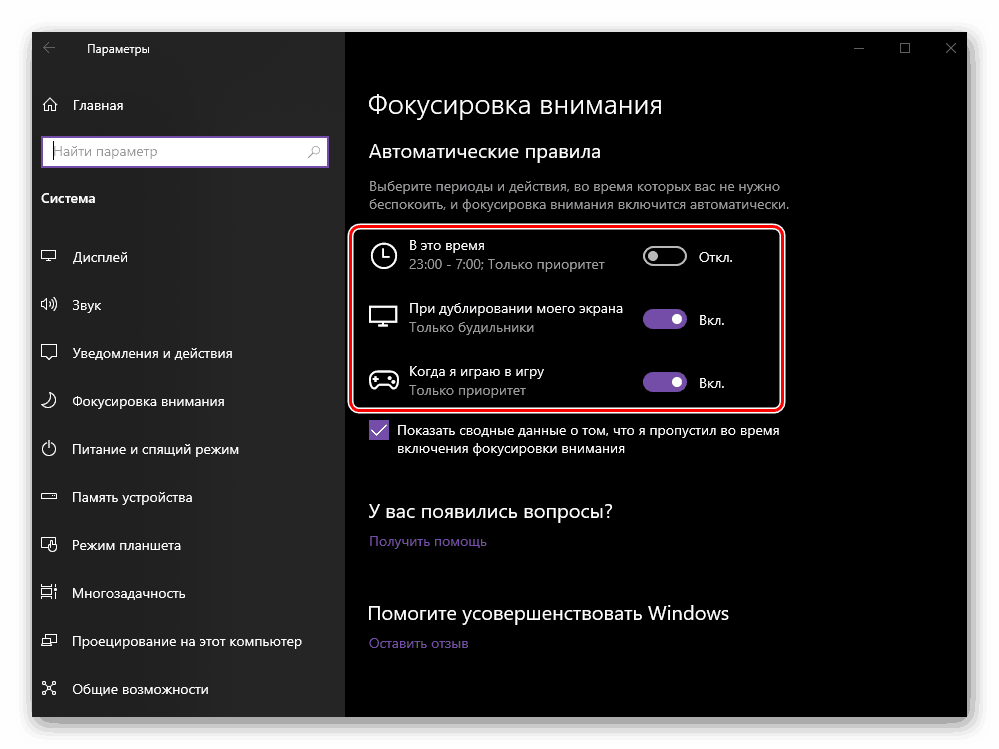Select Проецирование на этот компьютер

tap(186, 641)
